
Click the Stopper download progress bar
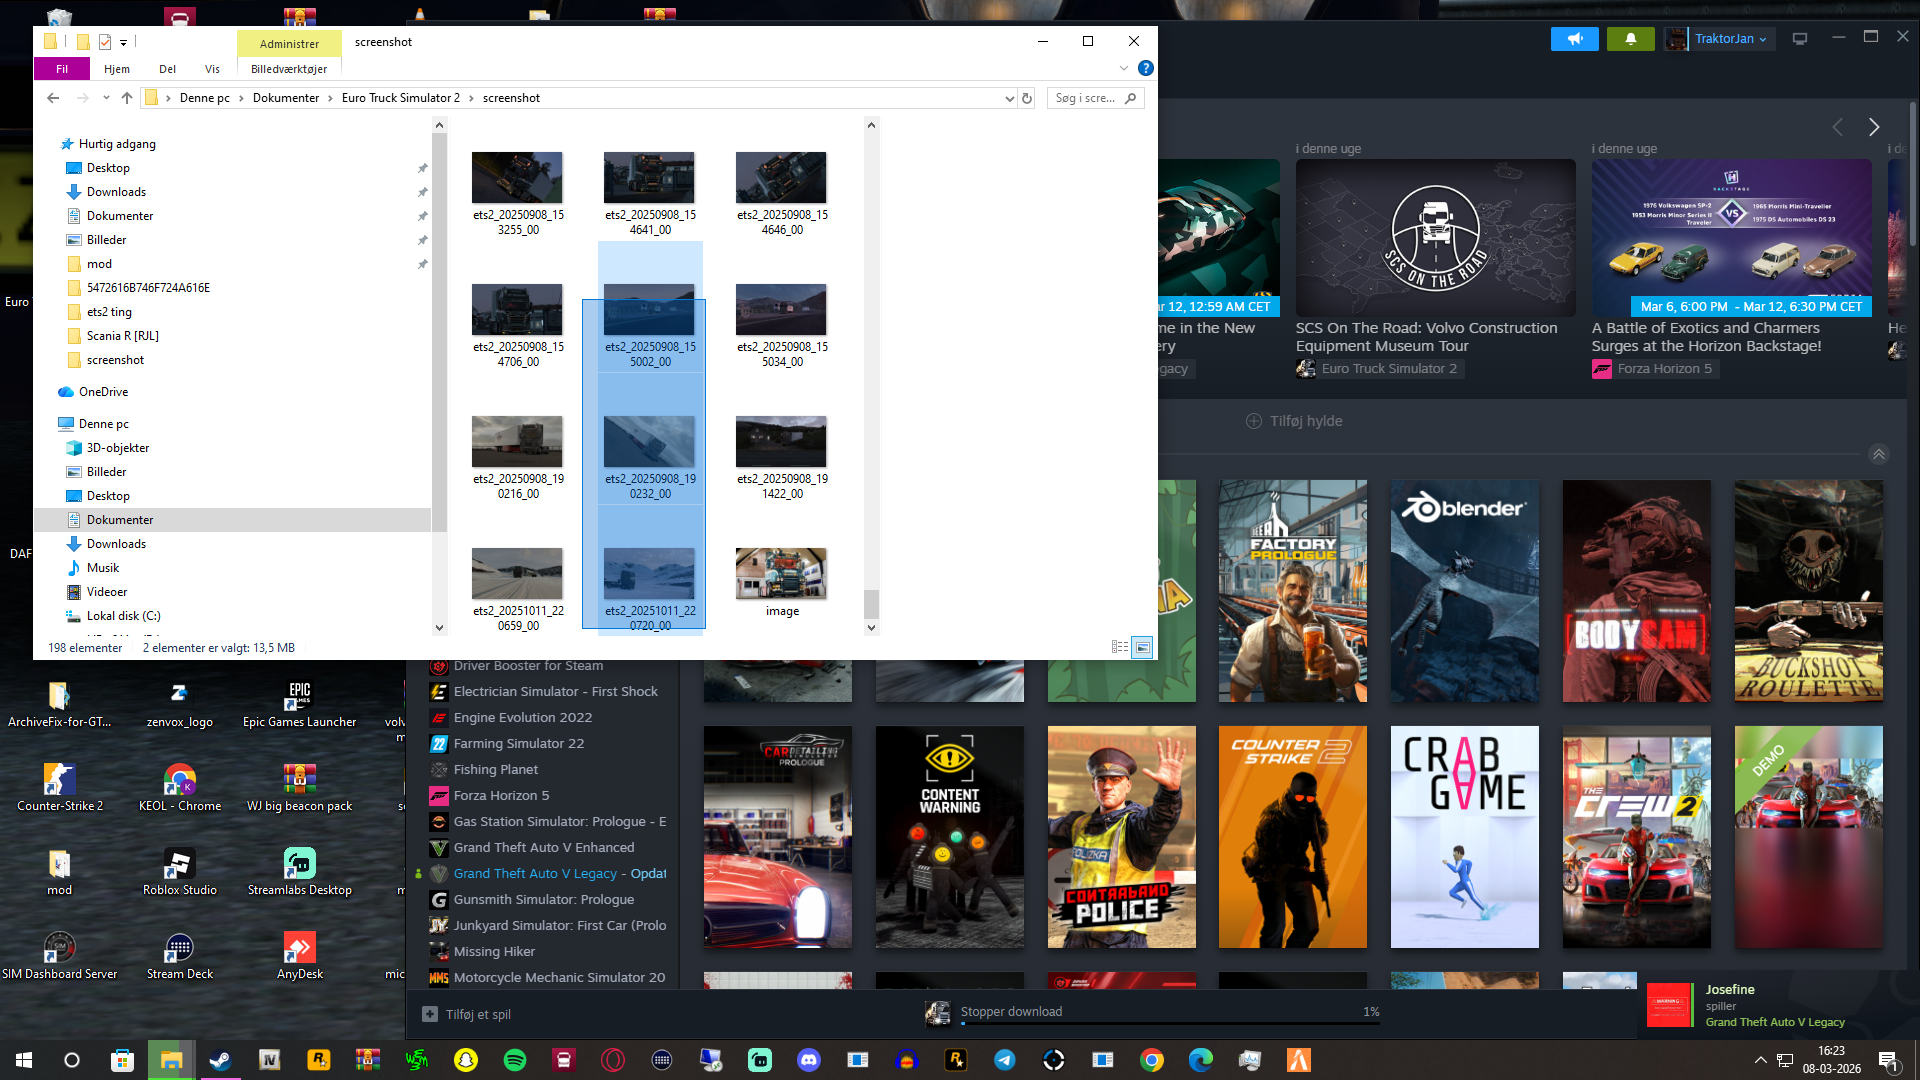[x=1170, y=1024]
